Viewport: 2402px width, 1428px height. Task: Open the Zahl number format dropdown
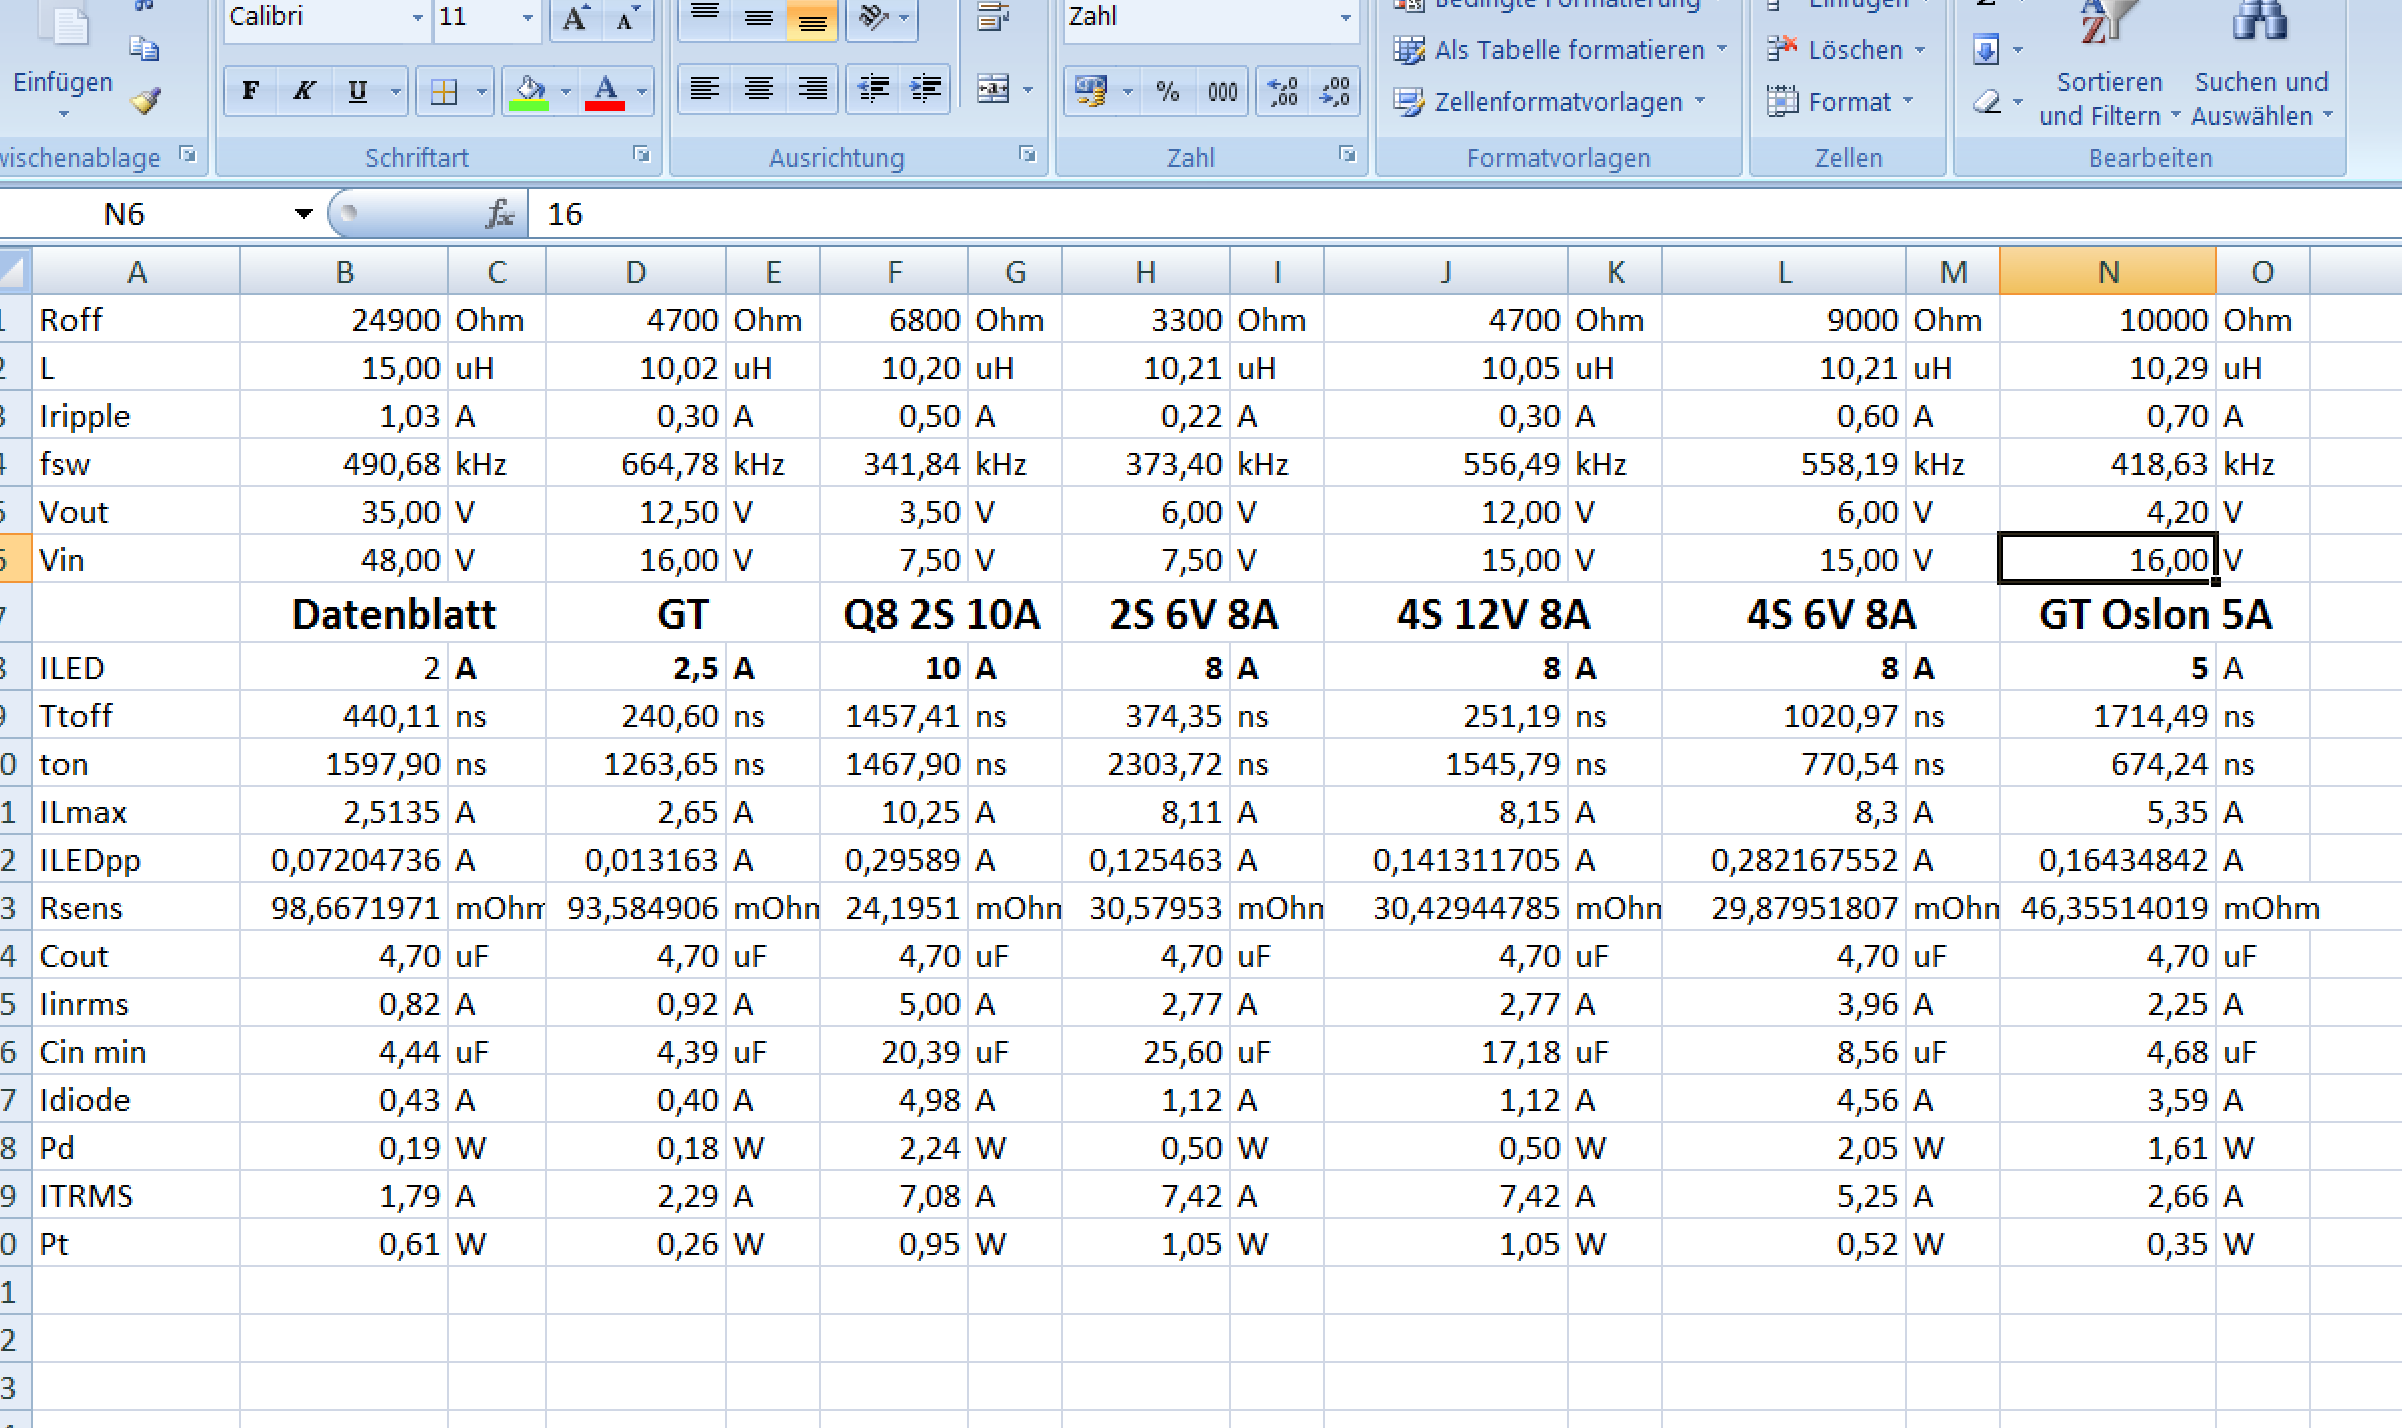tap(1345, 18)
